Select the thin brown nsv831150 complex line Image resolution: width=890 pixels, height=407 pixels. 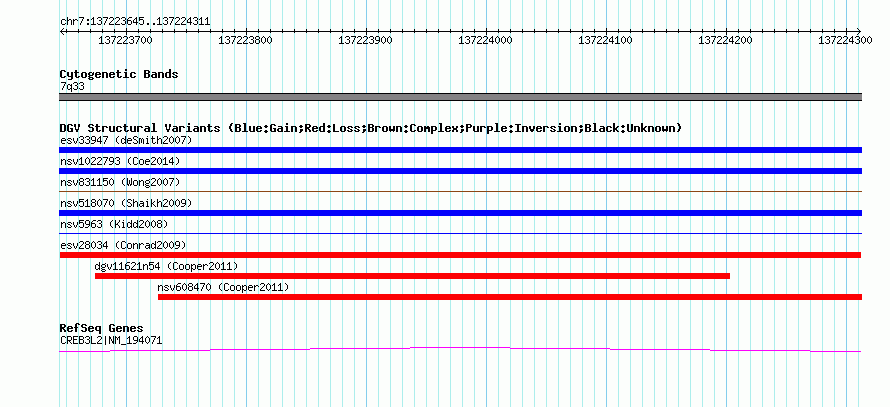point(460,192)
